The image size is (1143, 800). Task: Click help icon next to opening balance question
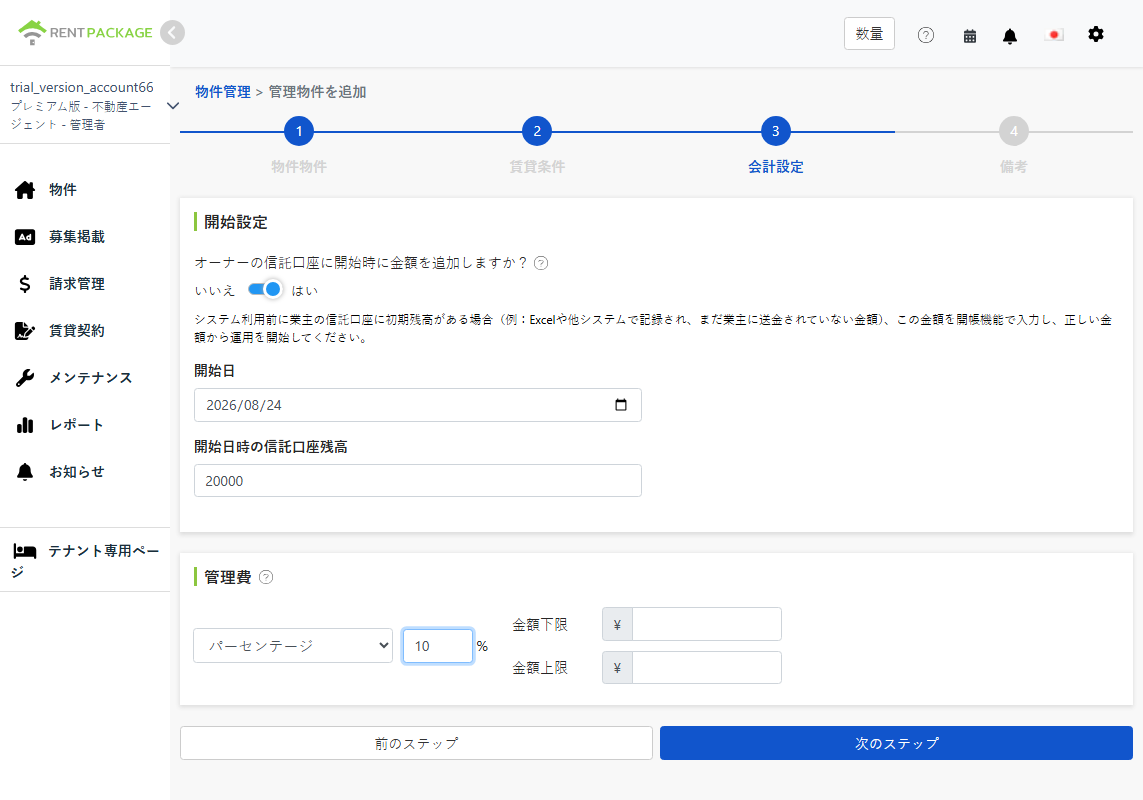click(541, 263)
